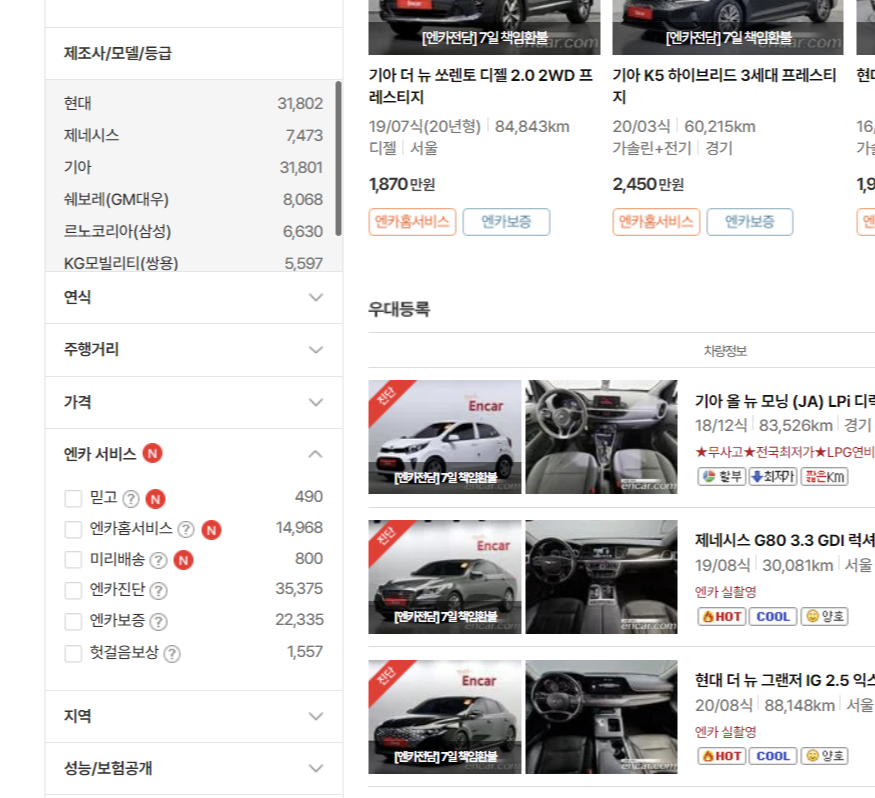Image resolution: width=875 pixels, height=798 pixels.
Task: Click 엔카홈서비스 badge under 쏘렌토
Action: point(412,222)
